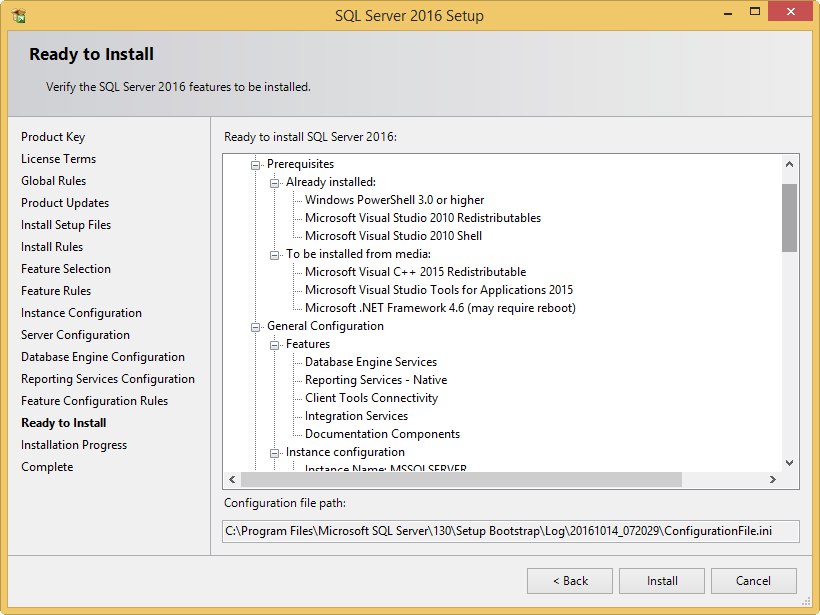Image resolution: width=820 pixels, height=615 pixels.
Task: Click the General Configuration tree label
Action: 325,326
